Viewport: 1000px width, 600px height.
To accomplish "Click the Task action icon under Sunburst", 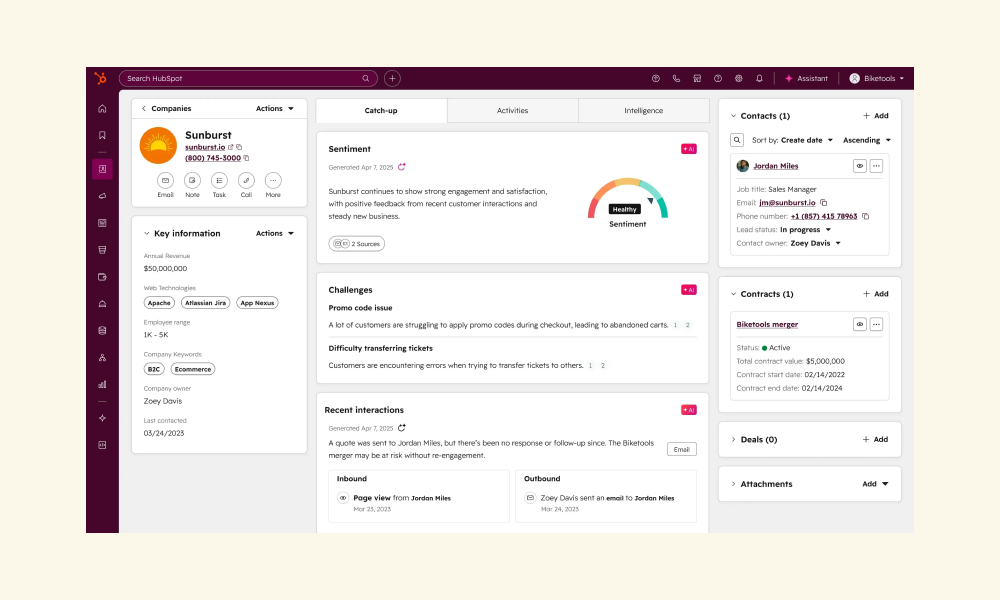I will (219, 180).
